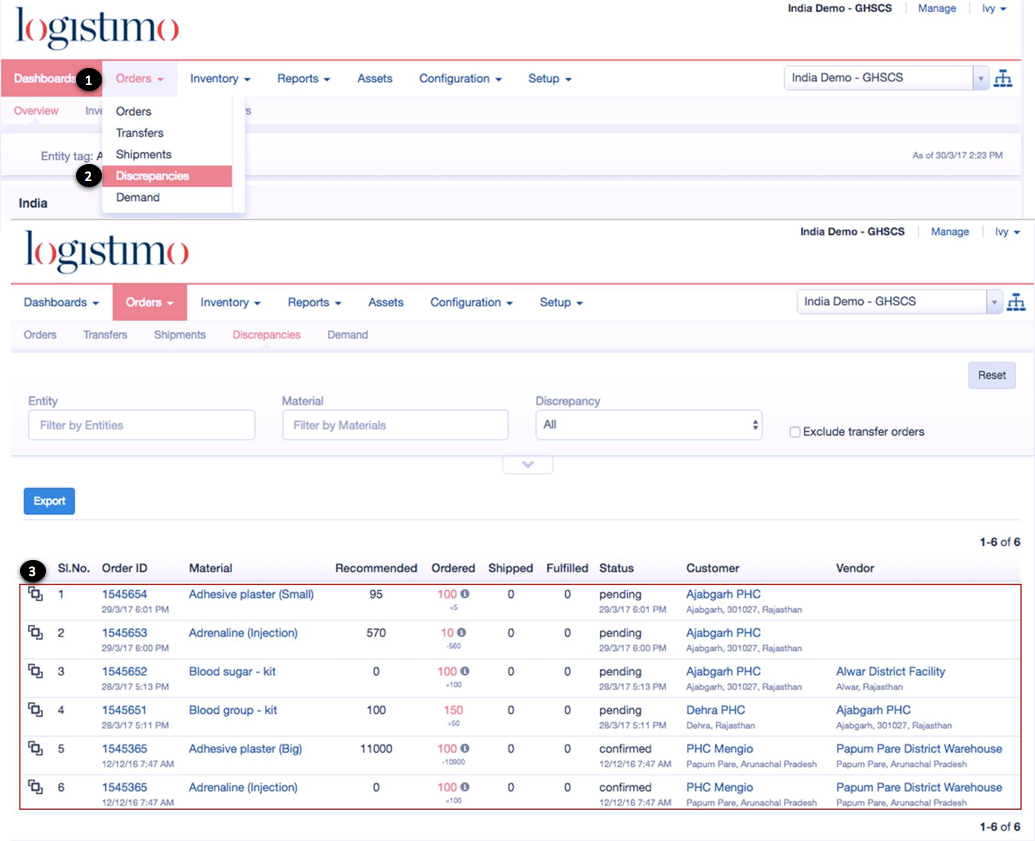Open vendor Papum Pare District Warehouse row 6
Image resolution: width=1035 pixels, height=841 pixels.
point(919,788)
